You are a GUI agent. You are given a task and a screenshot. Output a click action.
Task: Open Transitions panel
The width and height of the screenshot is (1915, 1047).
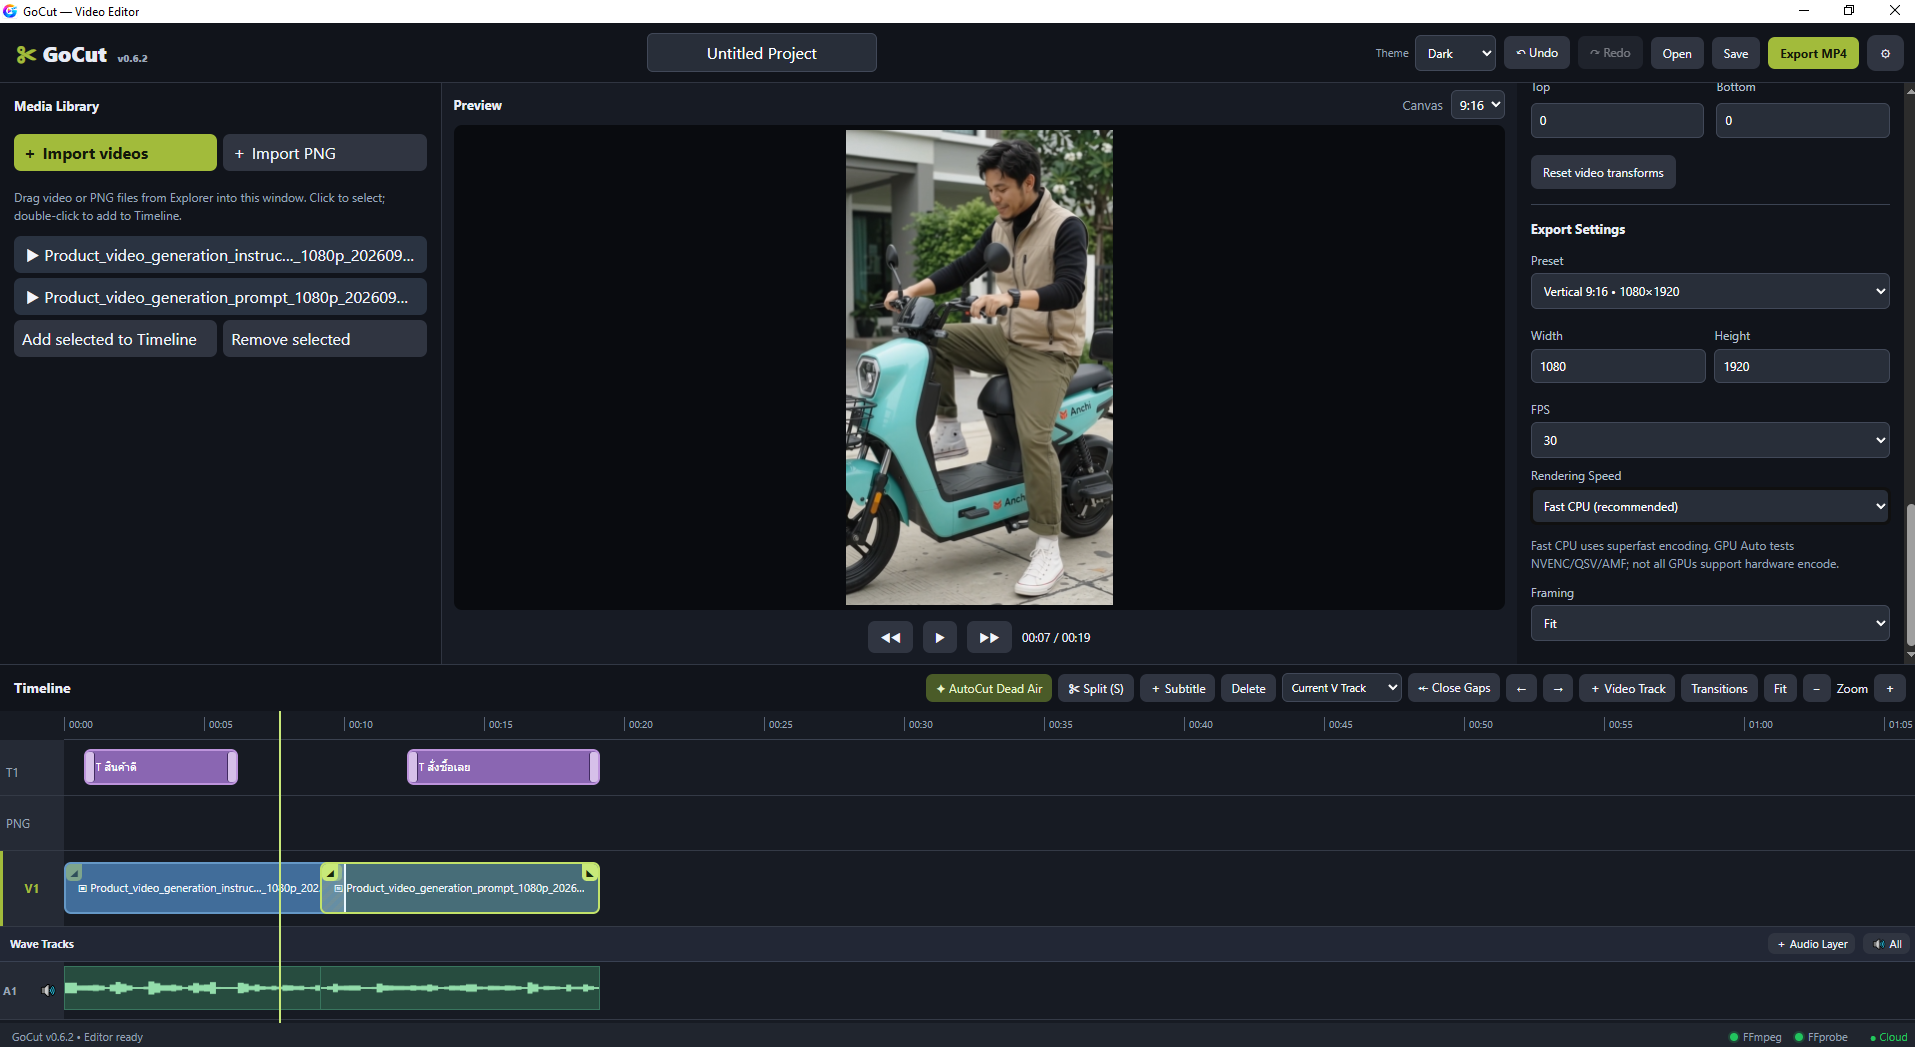1719,688
